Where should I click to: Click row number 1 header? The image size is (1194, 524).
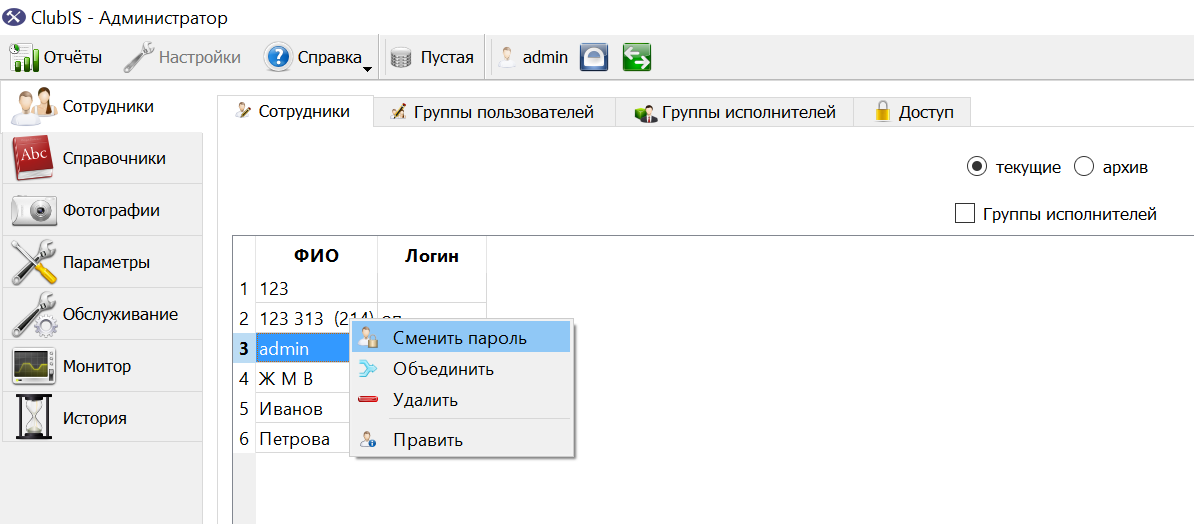pos(244,289)
